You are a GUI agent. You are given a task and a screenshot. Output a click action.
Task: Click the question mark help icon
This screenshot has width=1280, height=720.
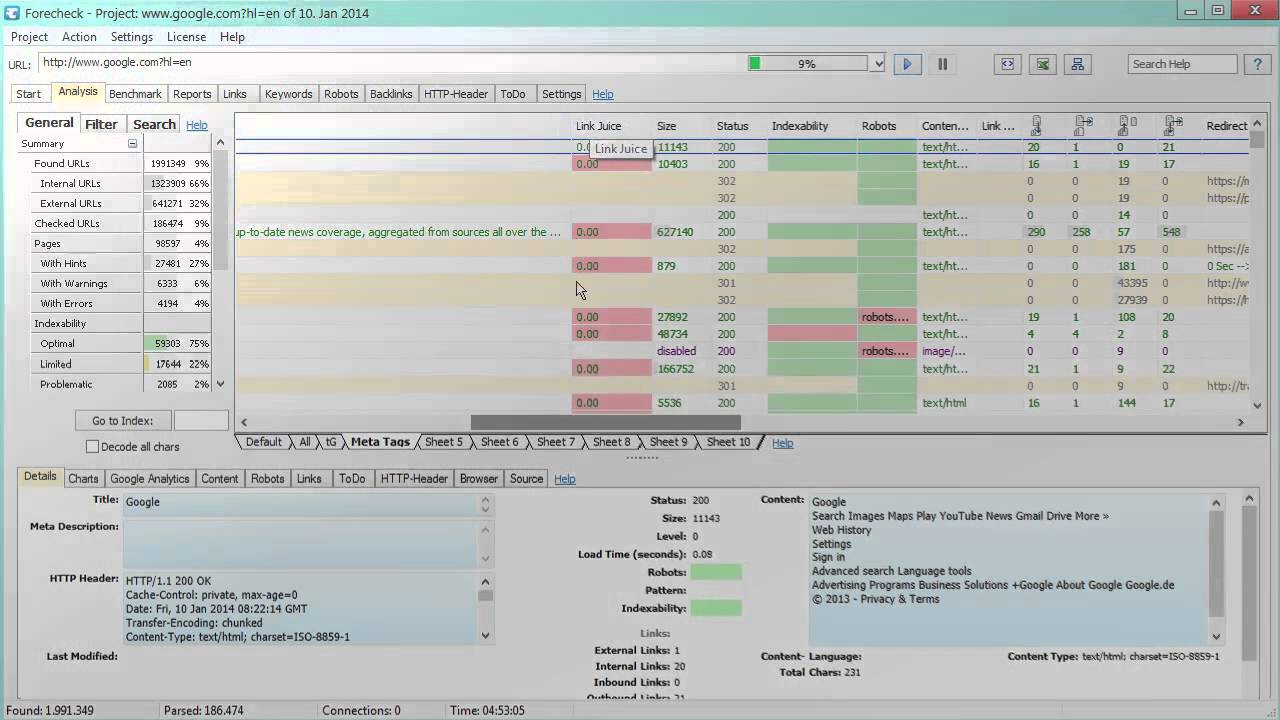click(1258, 64)
